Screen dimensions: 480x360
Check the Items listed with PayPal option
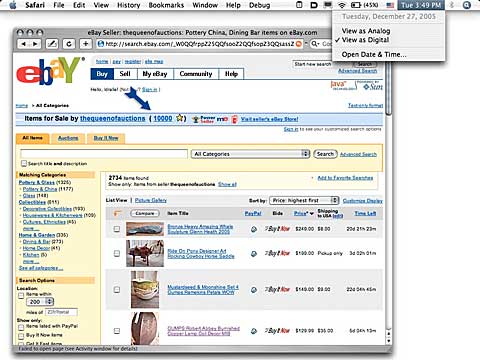(x=21, y=327)
